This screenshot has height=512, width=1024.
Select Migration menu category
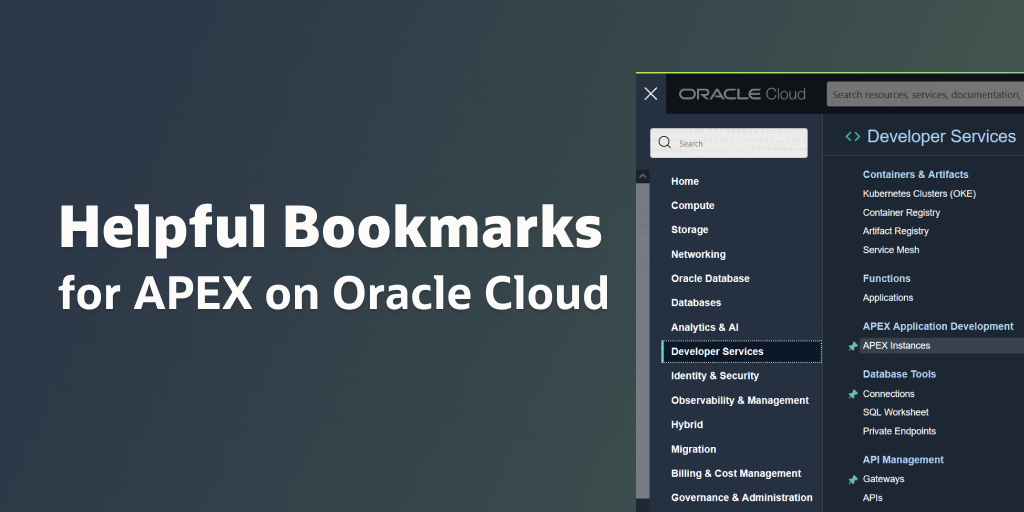point(693,449)
